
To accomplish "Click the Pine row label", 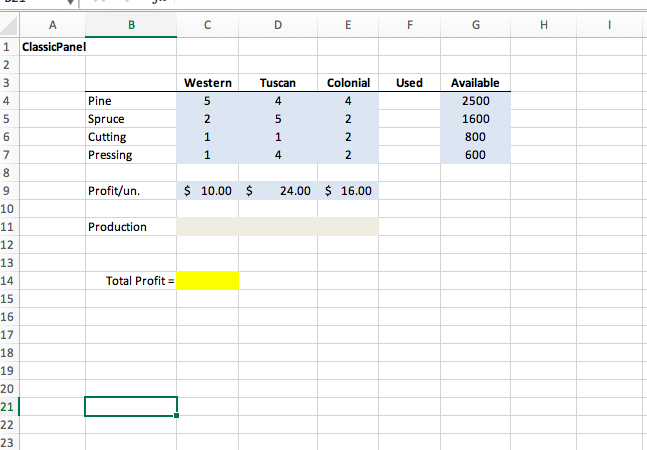I will pyautogui.click(x=131, y=101).
